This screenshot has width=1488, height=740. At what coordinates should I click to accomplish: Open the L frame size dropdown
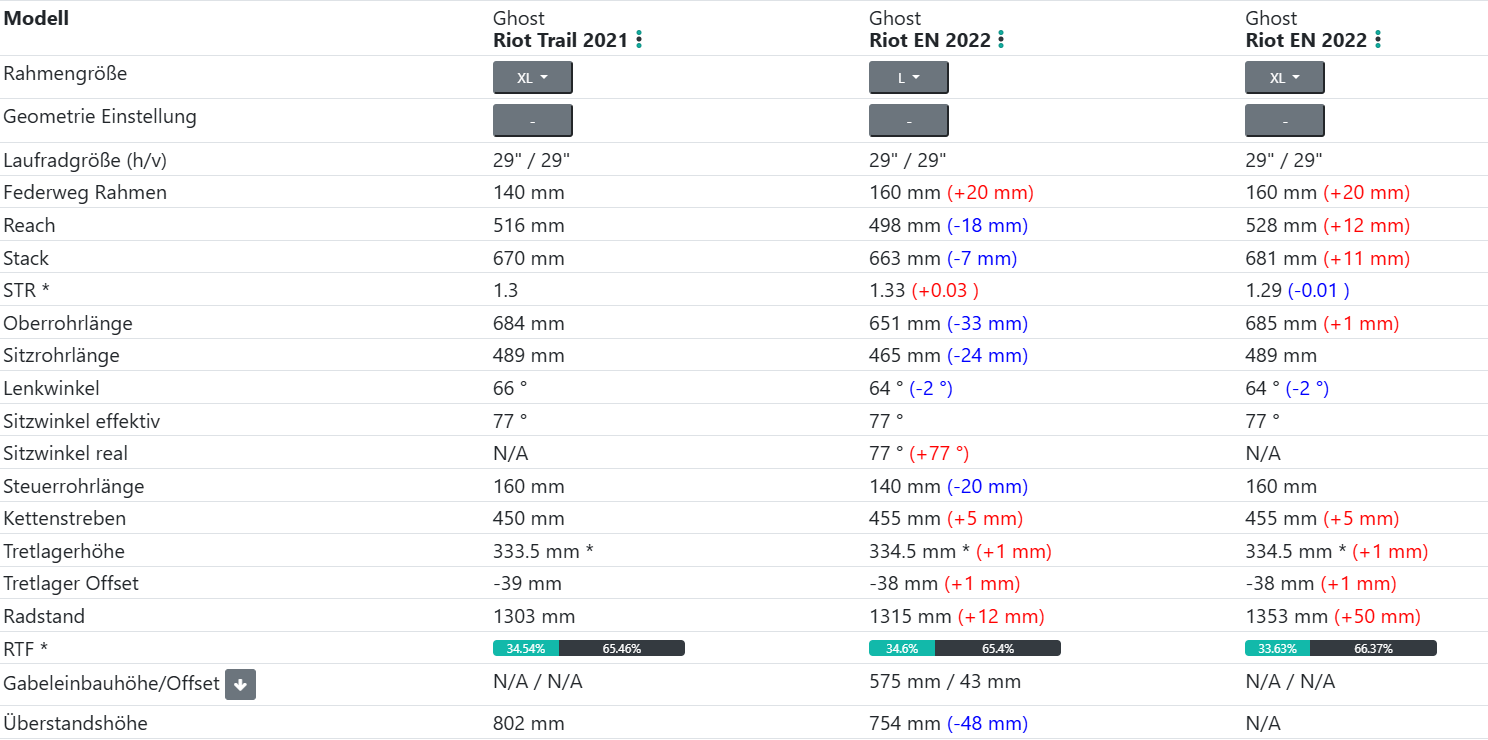coord(908,78)
